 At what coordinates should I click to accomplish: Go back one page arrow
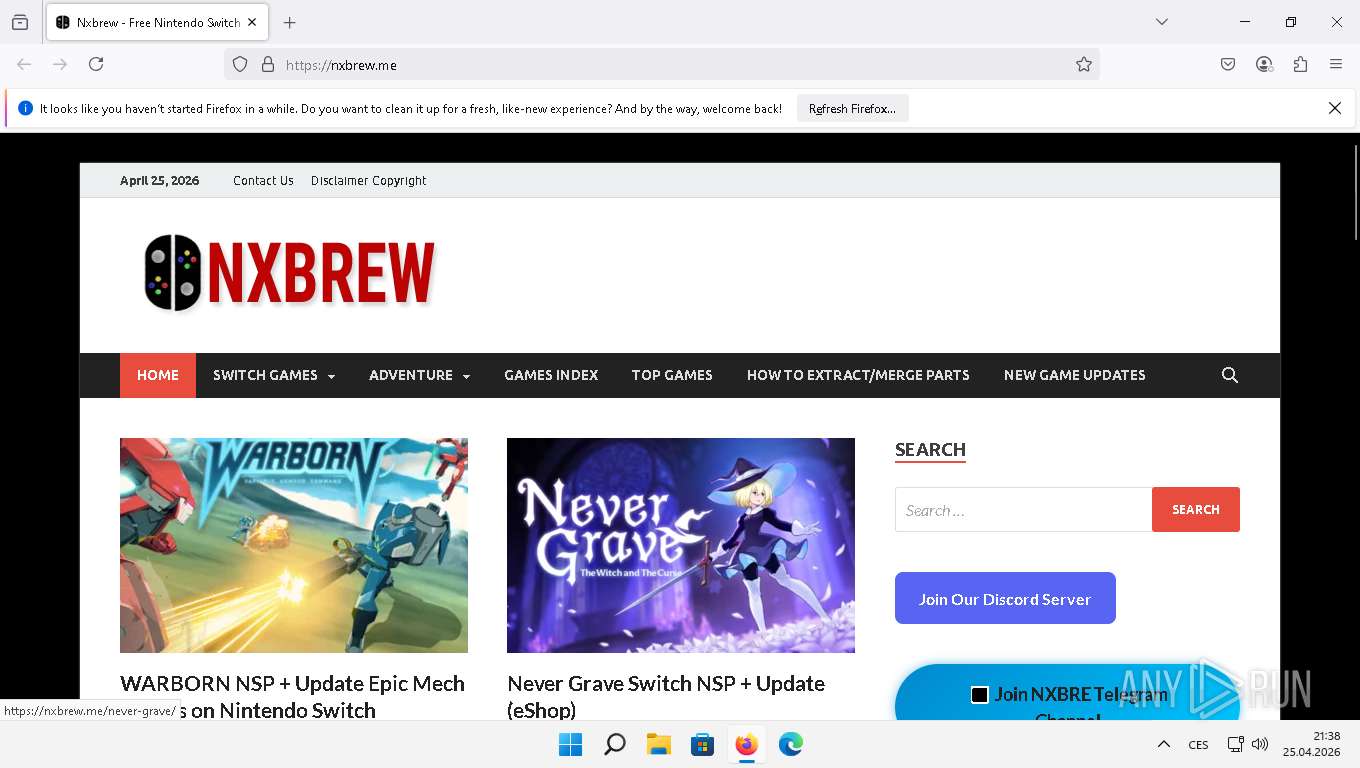(24, 64)
